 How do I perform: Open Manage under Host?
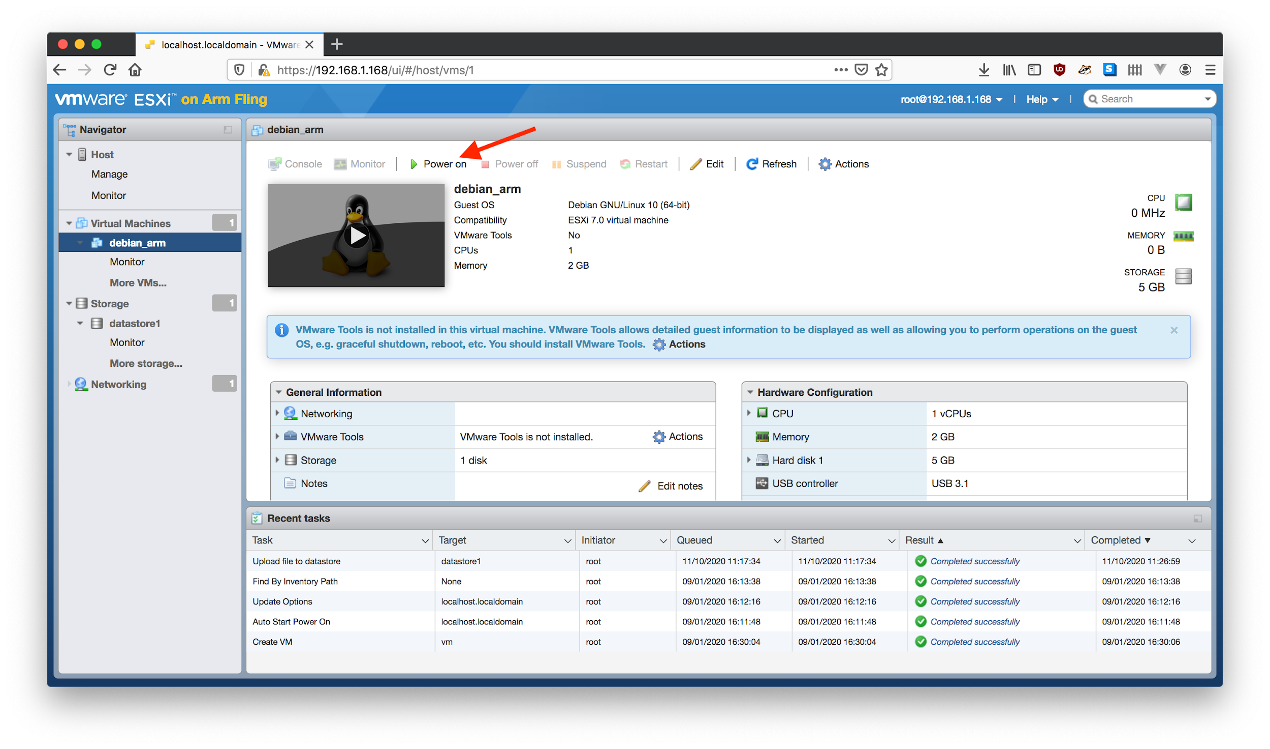pyautogui.click(x=109, y=175)
